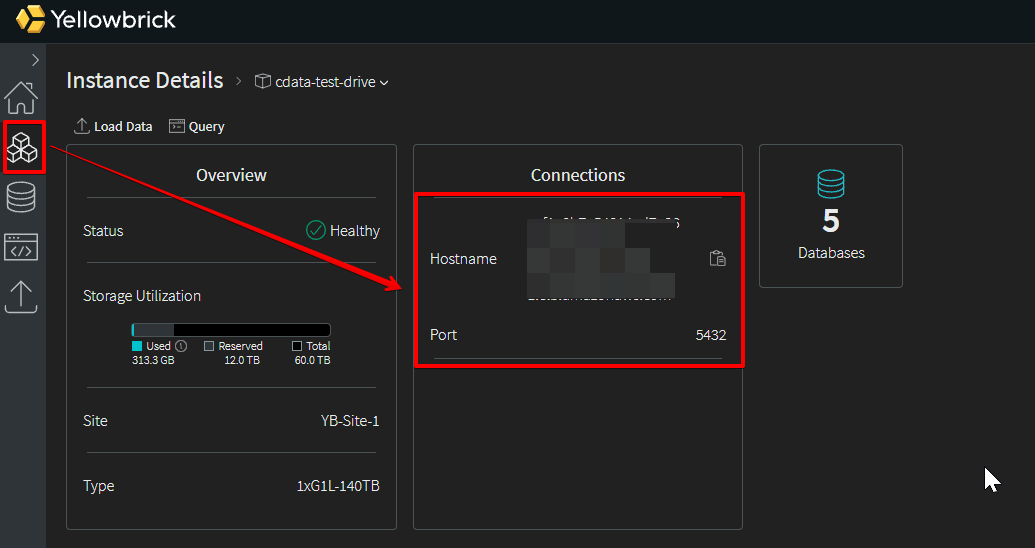Screen dimensions: 1035x548
Task: Click the storage utilization bar
Action: [231, 330]
